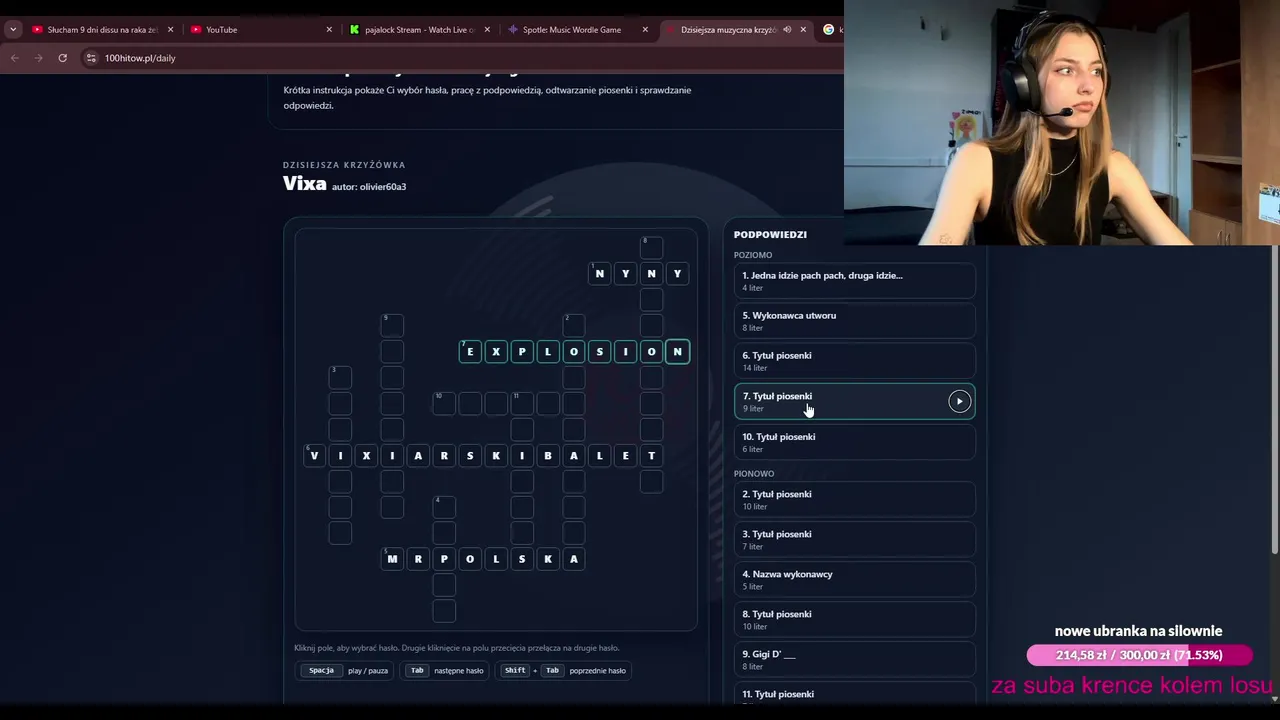Click the V cell numbered 6 in VIXIARSKIBALET

click(x=314, y=455)
